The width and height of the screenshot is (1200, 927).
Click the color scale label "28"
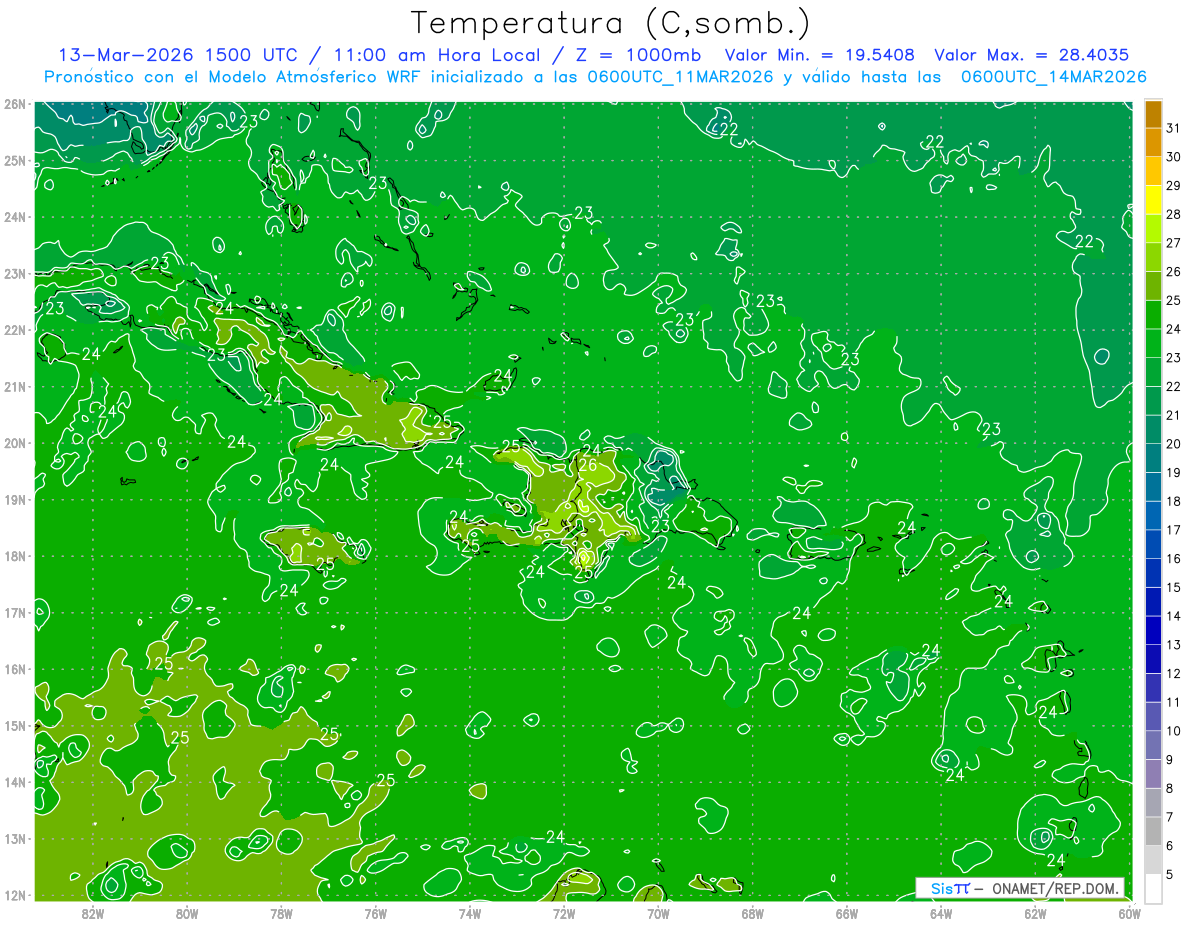(x=1174, y=214)
